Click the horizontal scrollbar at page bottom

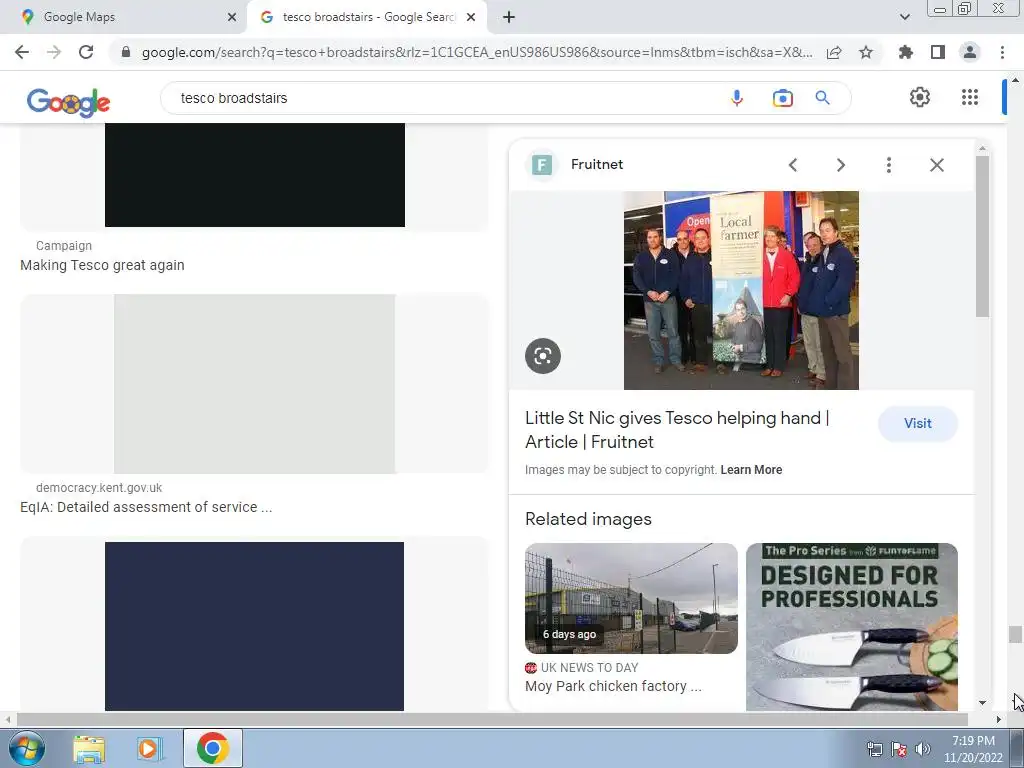click(x=491, y=720)
